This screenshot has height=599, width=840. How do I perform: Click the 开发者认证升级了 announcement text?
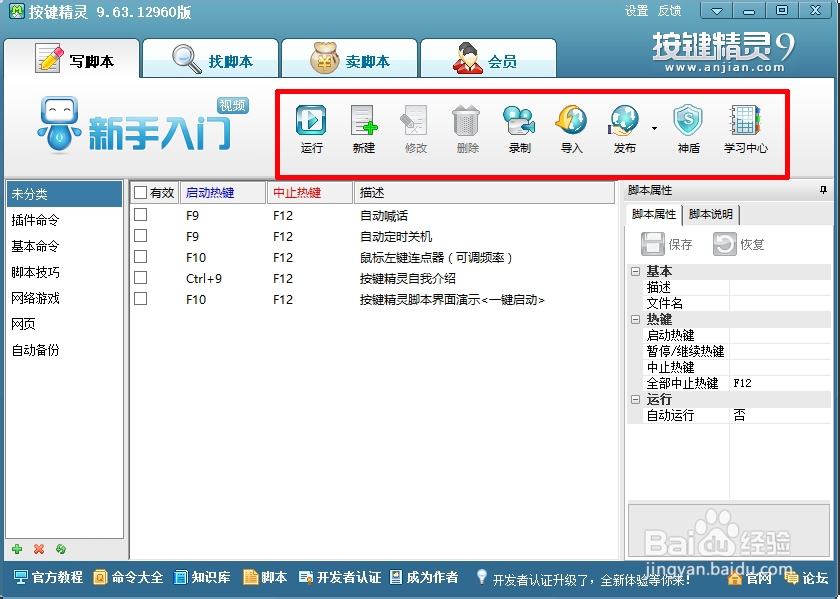(x=591, y=580)
